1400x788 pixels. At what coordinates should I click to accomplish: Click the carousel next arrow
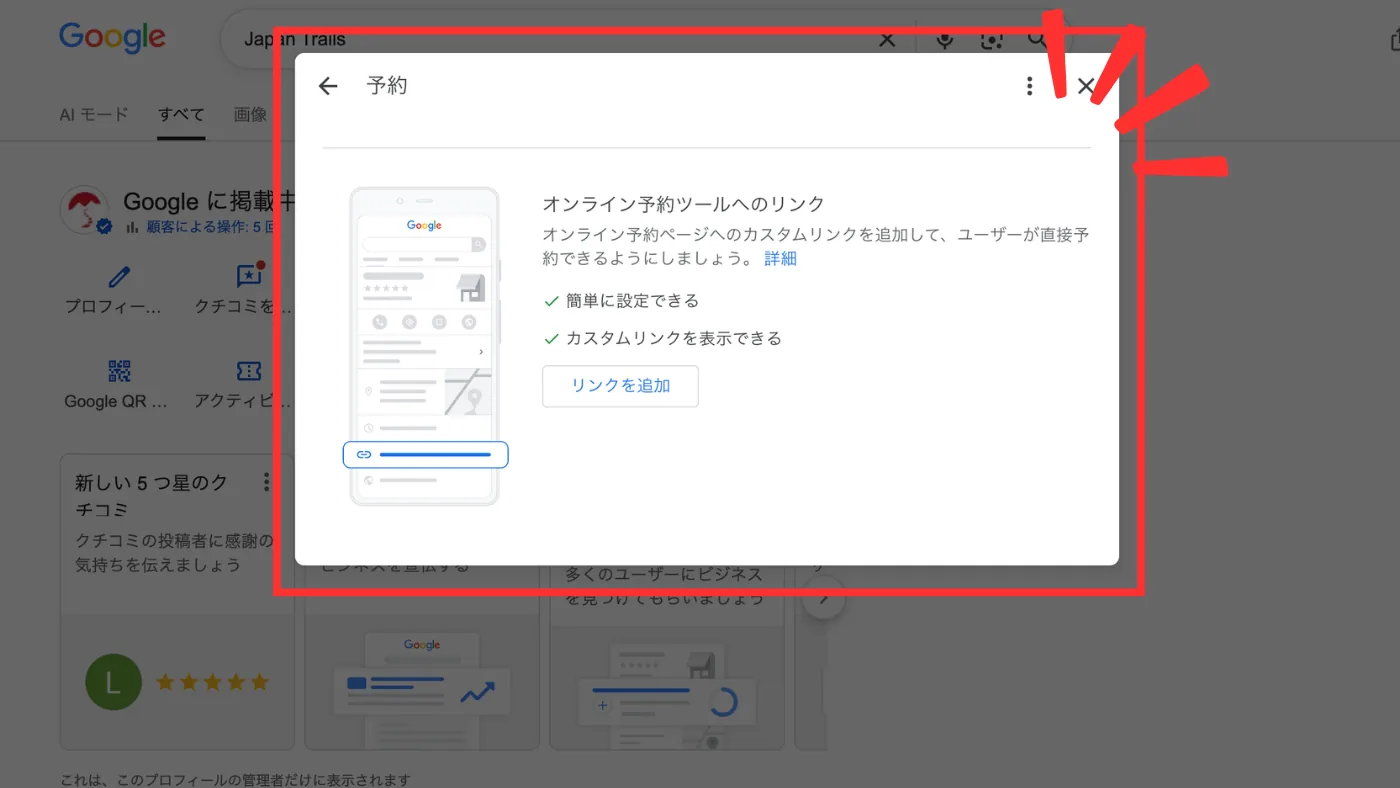coord(824,599)
